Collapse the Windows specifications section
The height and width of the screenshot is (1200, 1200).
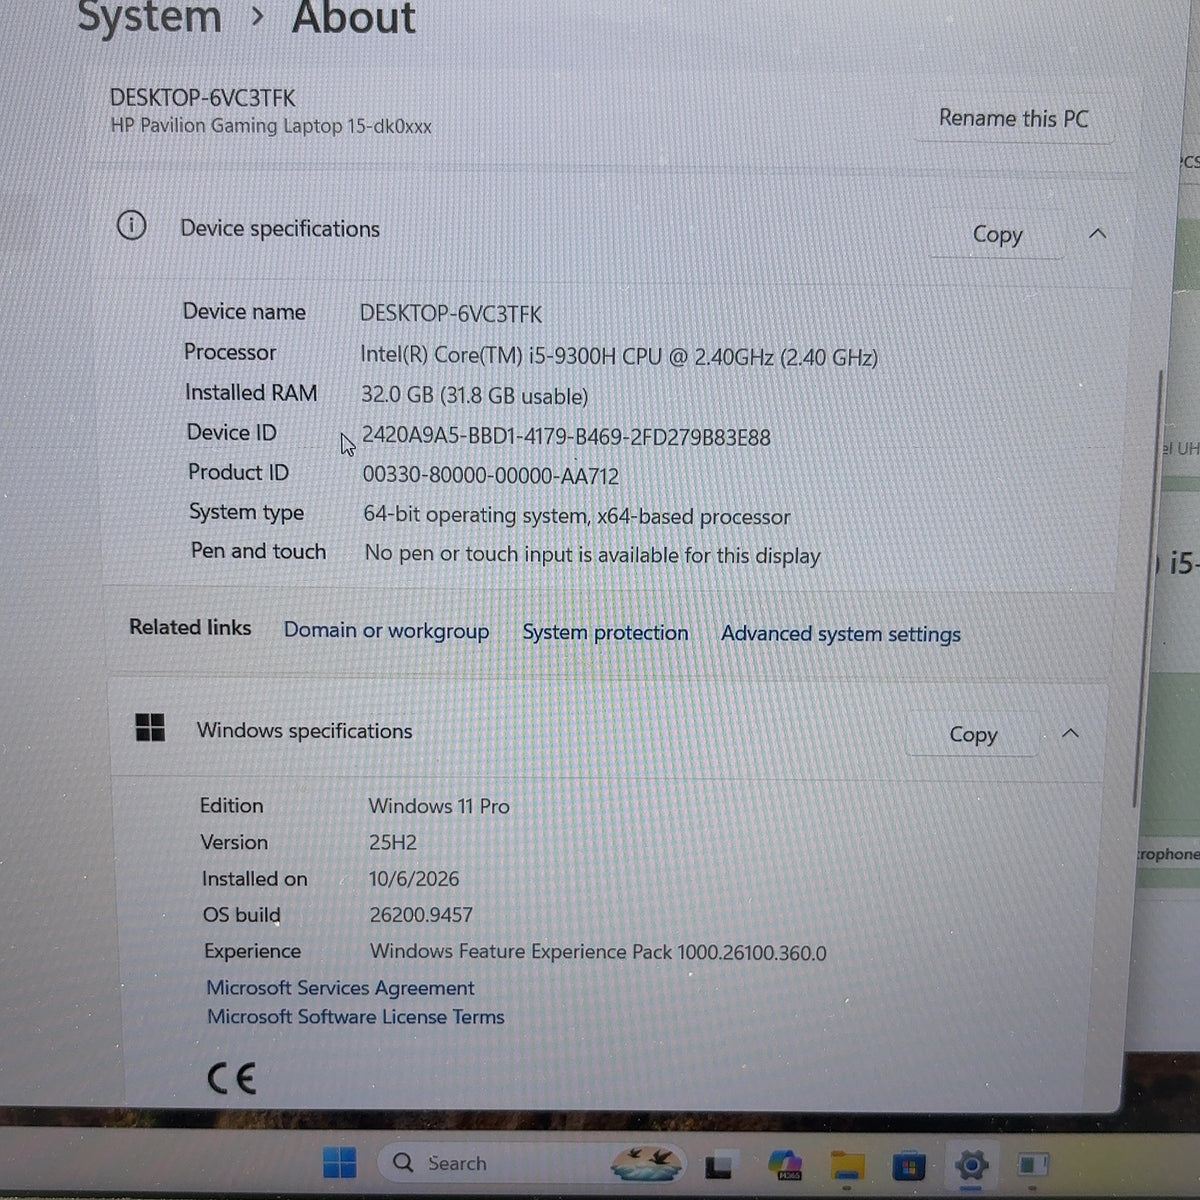1070,733
